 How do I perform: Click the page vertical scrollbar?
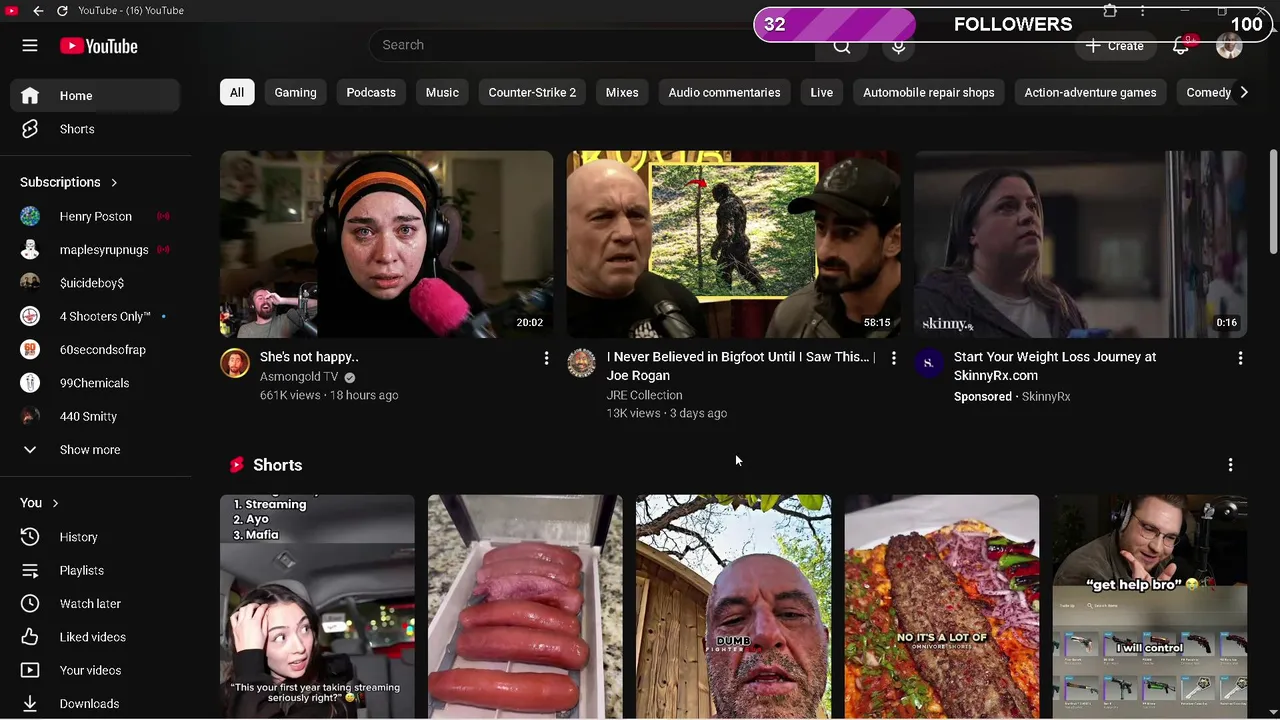click(1273, 203)
